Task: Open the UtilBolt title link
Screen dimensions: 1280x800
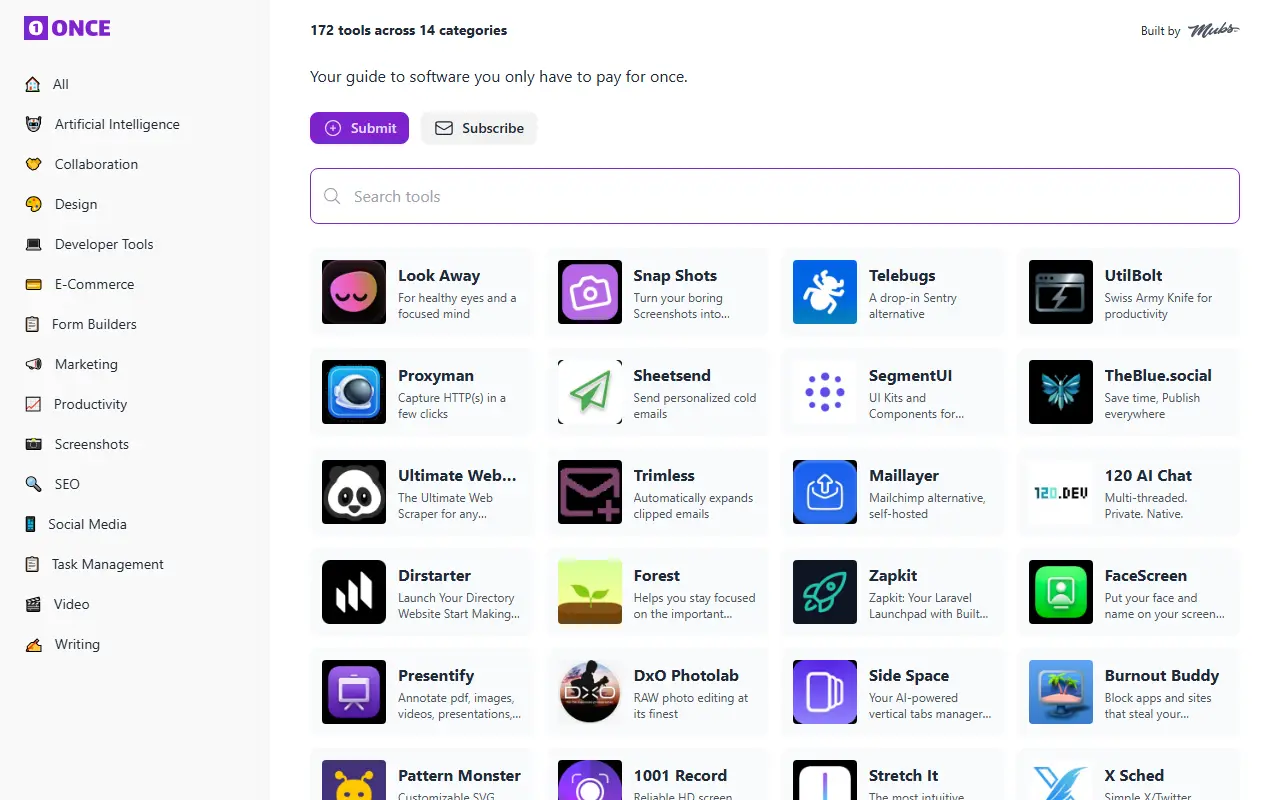Action: click(x=1133, y=276)
